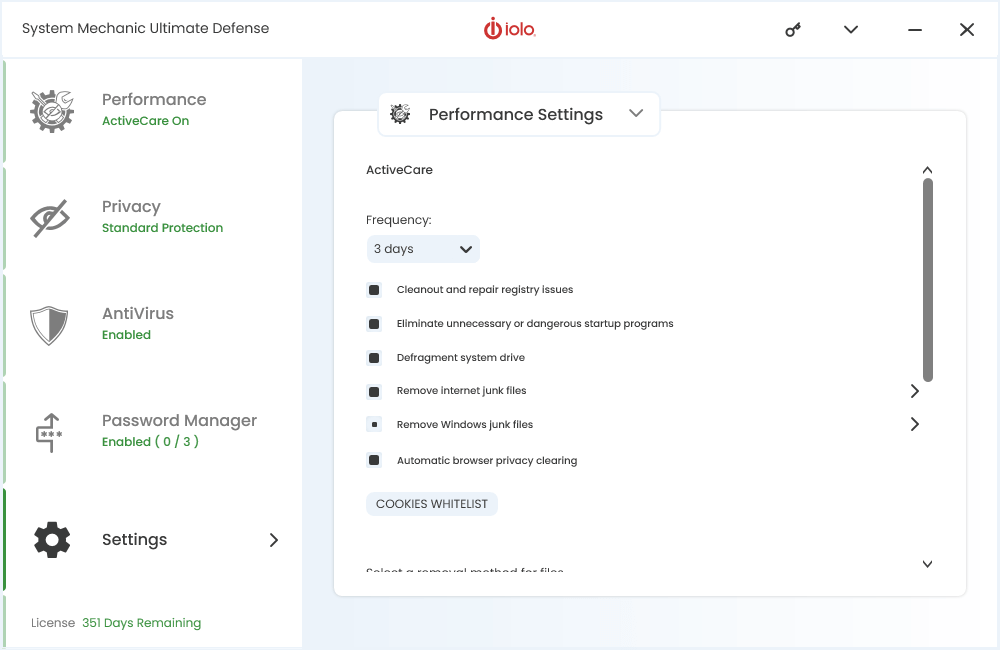The width and height of the screenshot is (1000, 650).
Task: Select the Settings gear icon in sidebar
Action: tap(51, 539)
